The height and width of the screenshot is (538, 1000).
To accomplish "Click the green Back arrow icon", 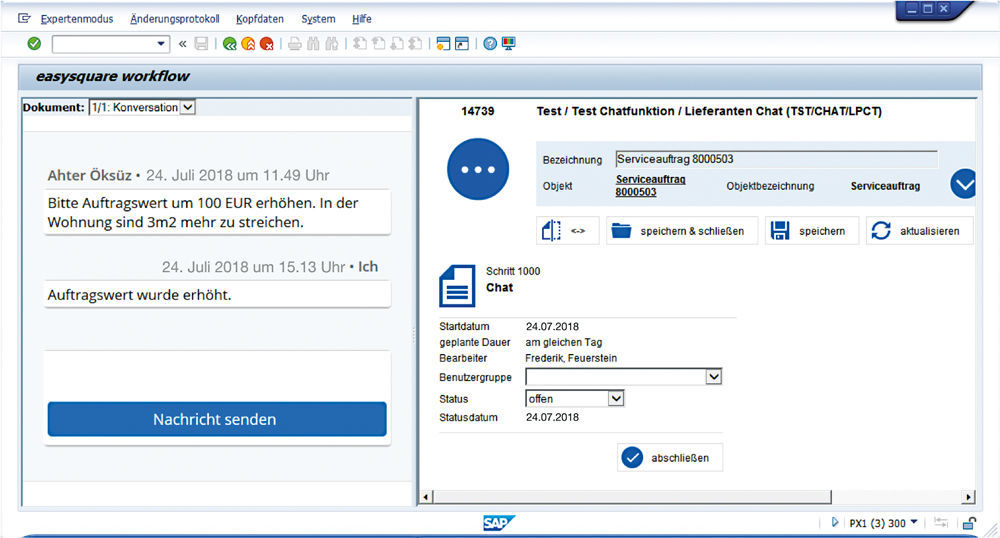I will pos(230,44).
